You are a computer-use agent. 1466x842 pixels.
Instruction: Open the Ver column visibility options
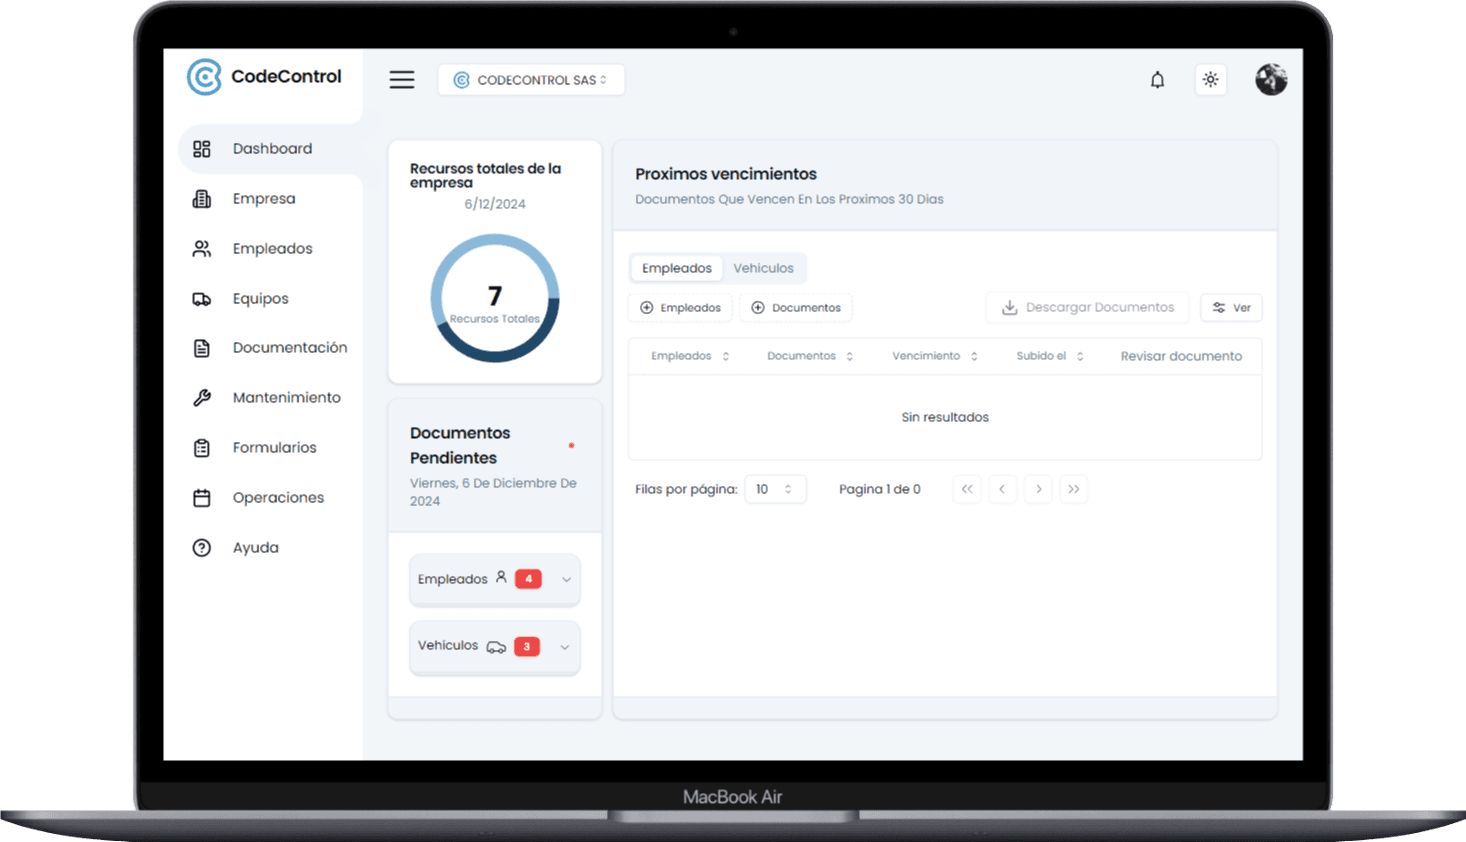click(x=1231, y=308)
